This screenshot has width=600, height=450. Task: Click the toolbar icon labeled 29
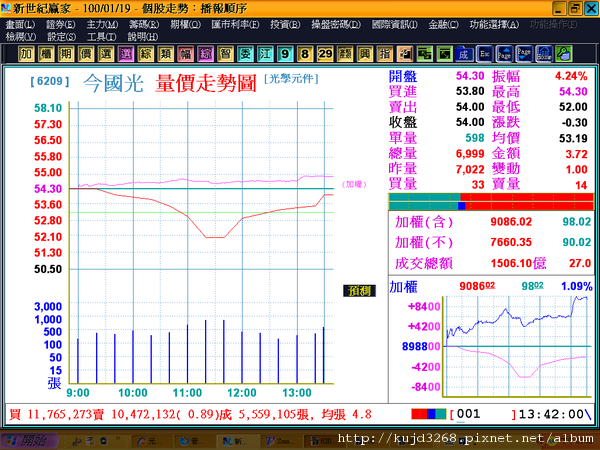coord(325,54)
